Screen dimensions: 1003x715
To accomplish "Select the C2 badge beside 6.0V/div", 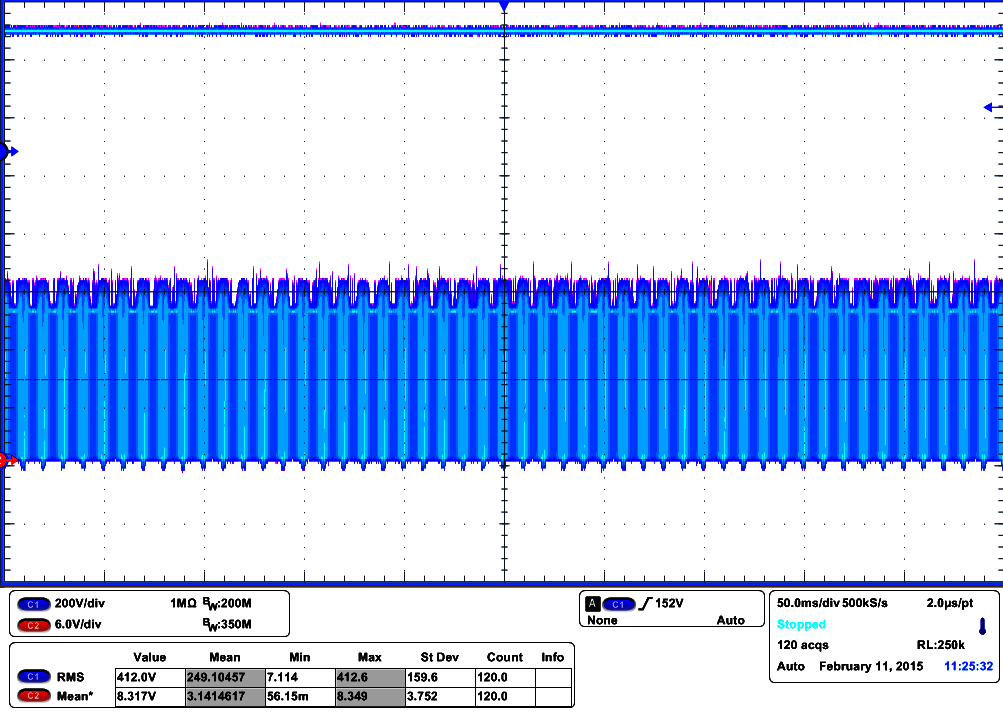I will coord(33,625).
